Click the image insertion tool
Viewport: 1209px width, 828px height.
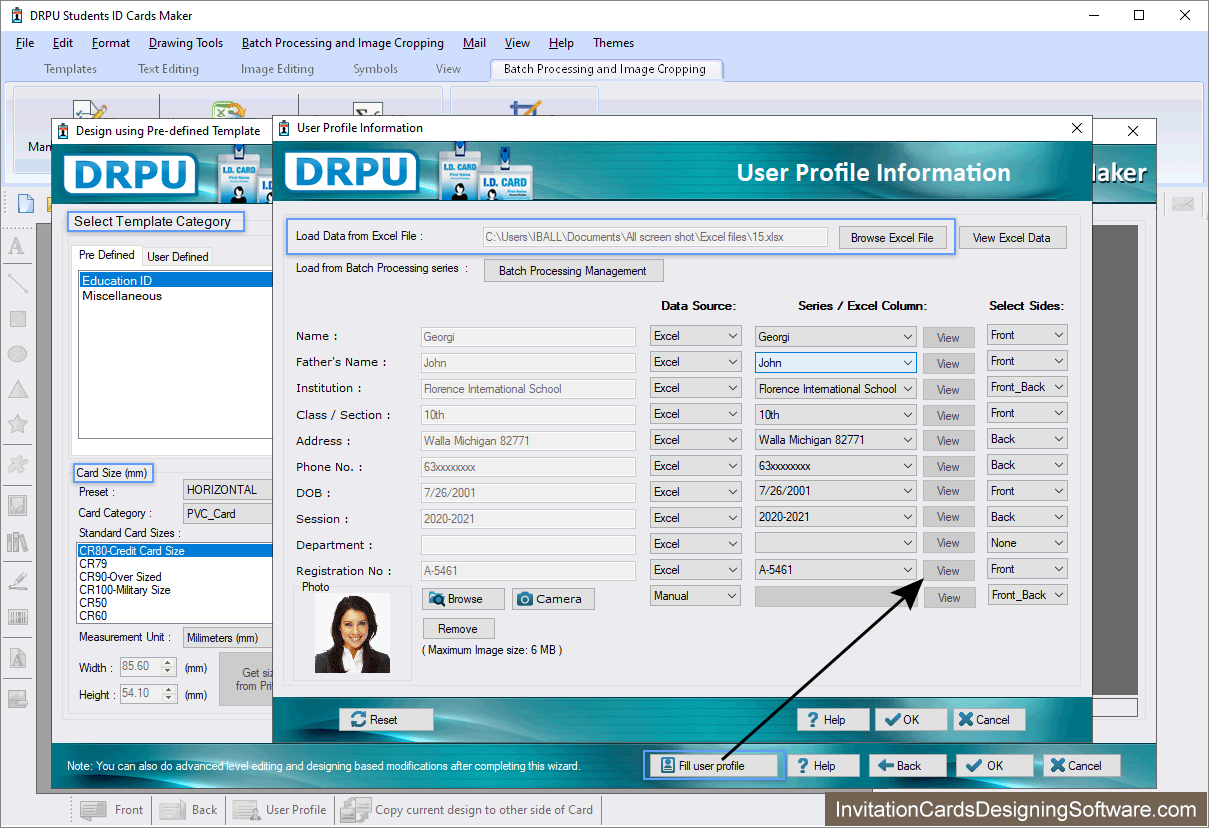point(17,503)
